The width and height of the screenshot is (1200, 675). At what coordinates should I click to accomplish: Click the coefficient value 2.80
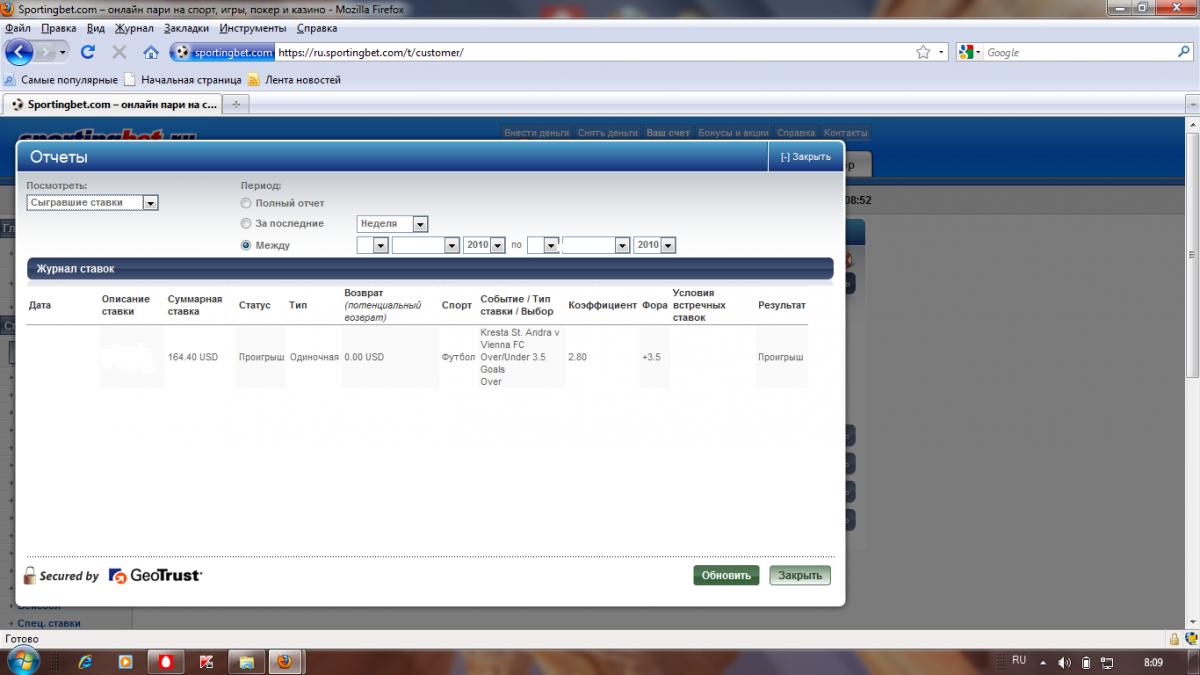coord(578,357)
